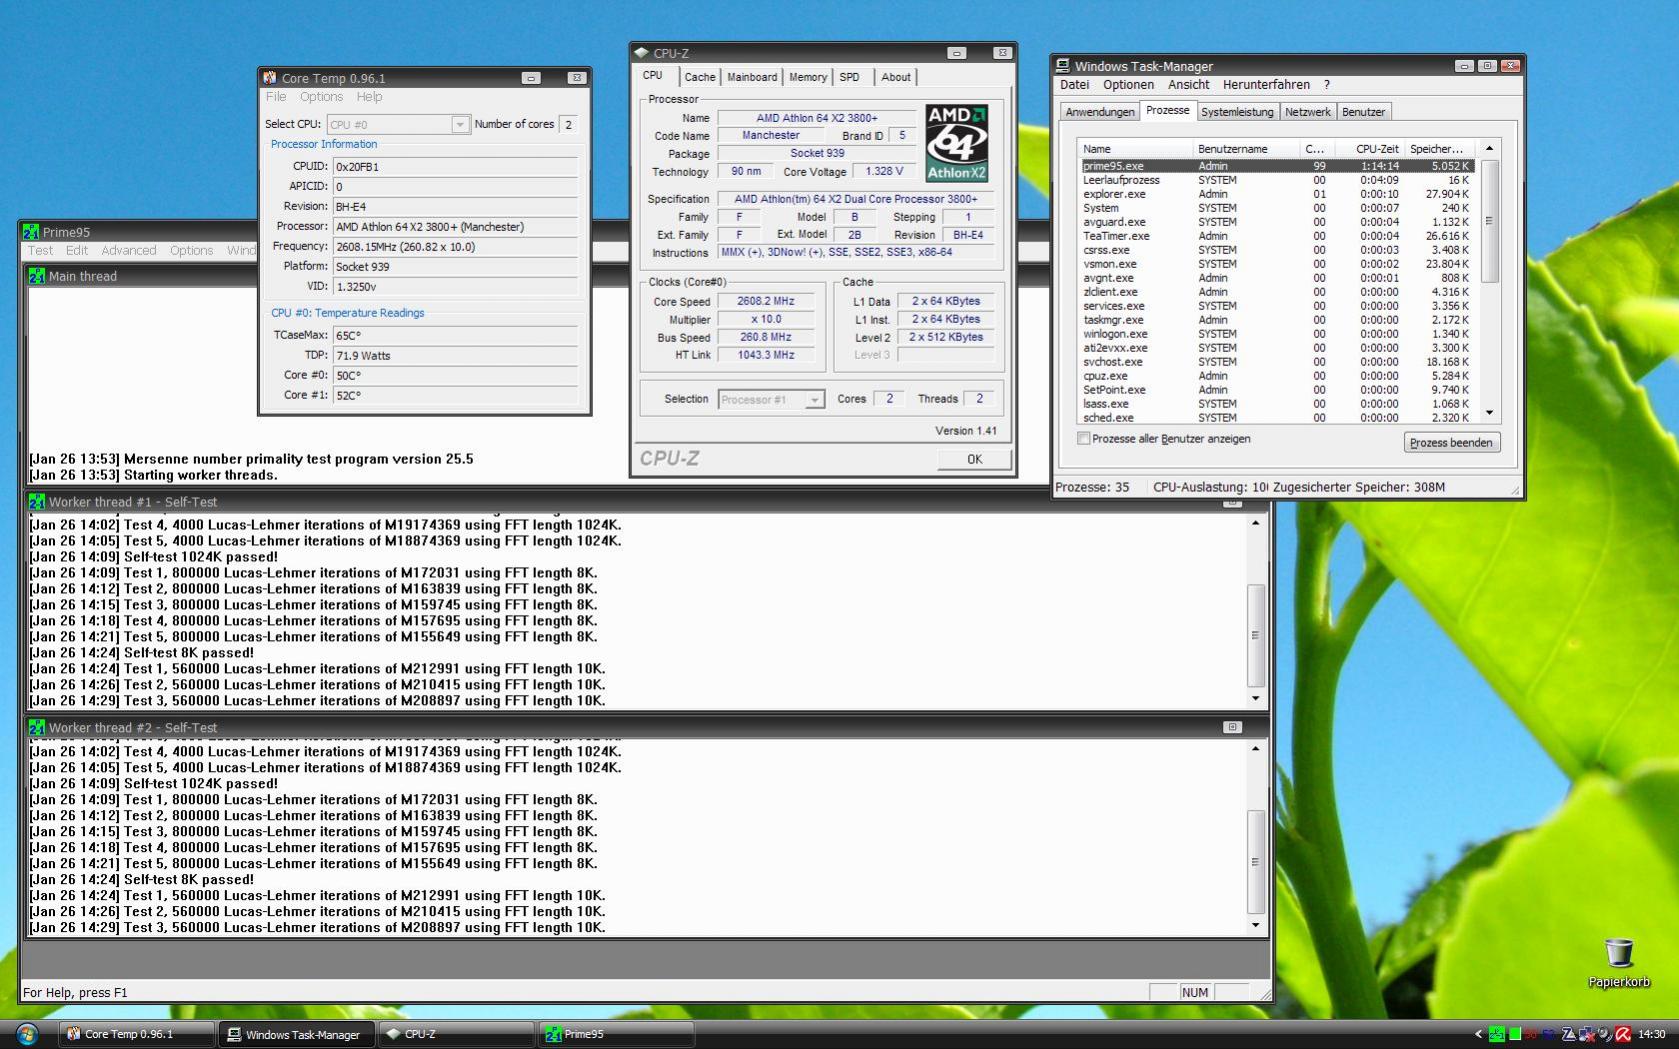Select the explorer.exe process row
This screenshot has width=1679, height=1049.
click(x=1276, y=194)
